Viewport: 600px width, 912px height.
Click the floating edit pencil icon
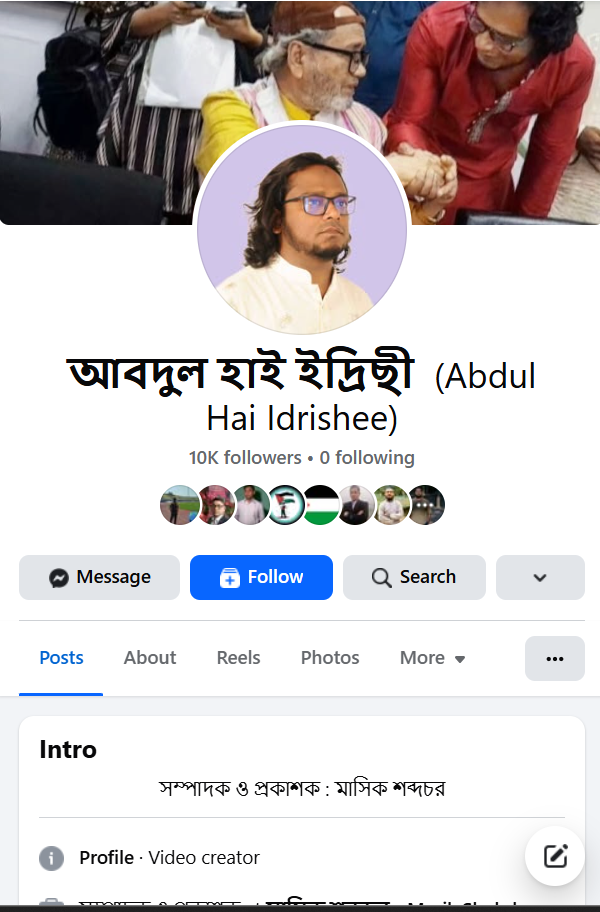[x=555, y=856]
